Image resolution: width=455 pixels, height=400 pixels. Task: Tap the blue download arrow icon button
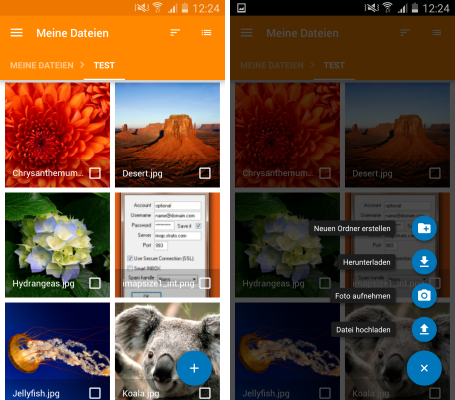(x=424, y=262)
